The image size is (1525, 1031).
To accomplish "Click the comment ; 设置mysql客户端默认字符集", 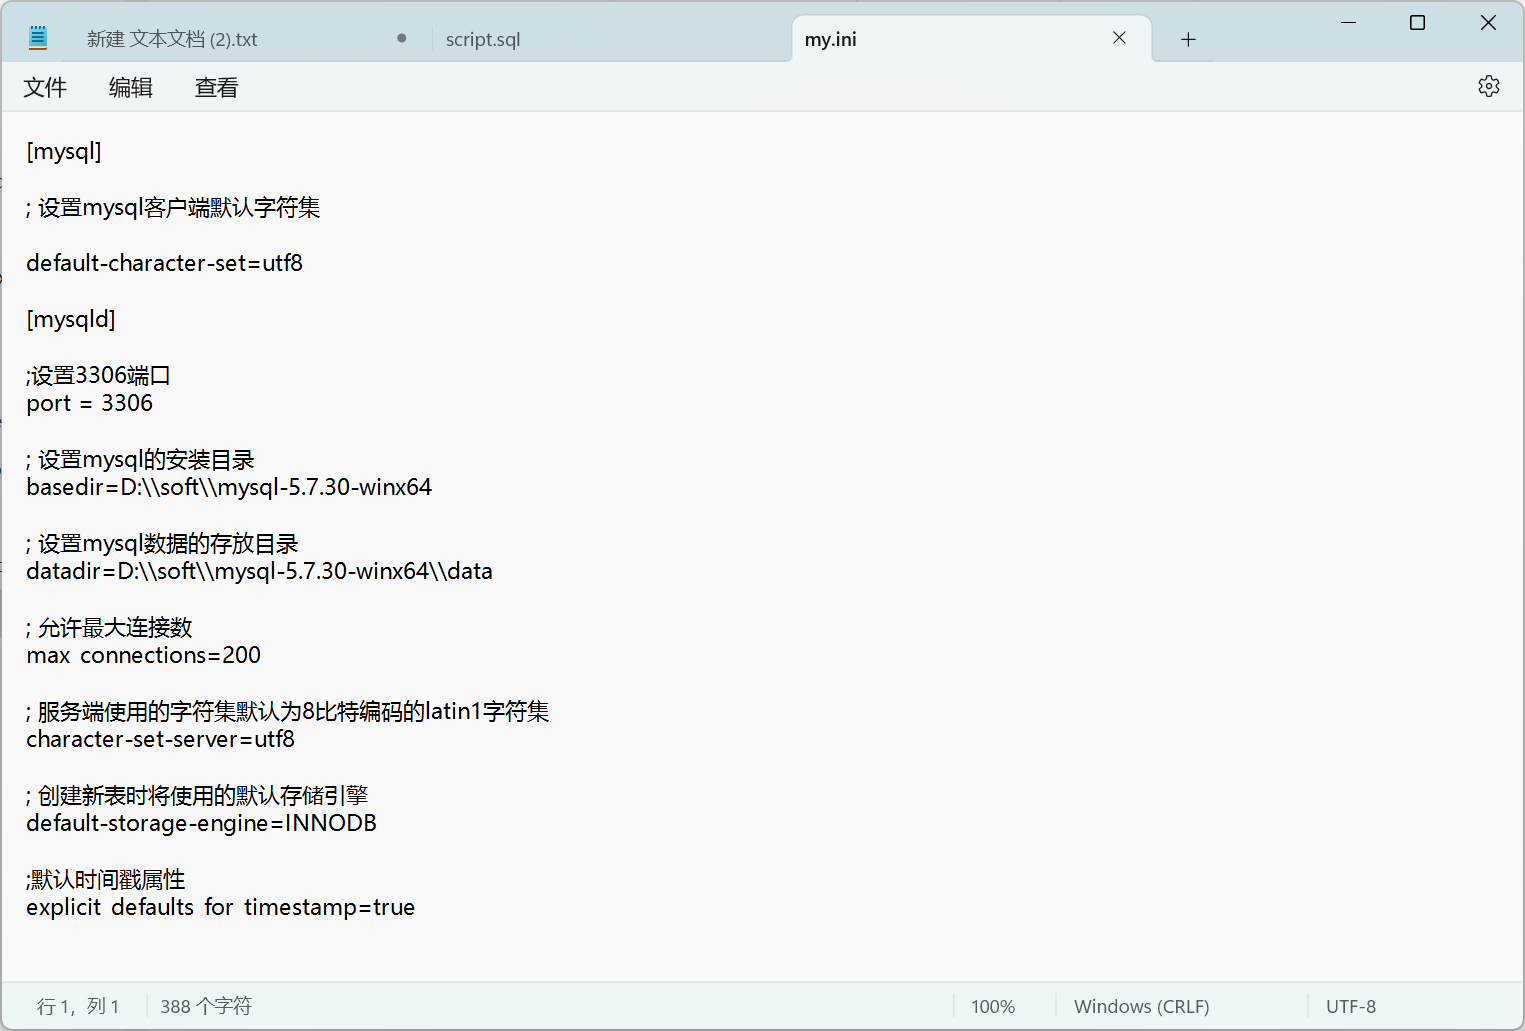I will click(x=173, y=207).
